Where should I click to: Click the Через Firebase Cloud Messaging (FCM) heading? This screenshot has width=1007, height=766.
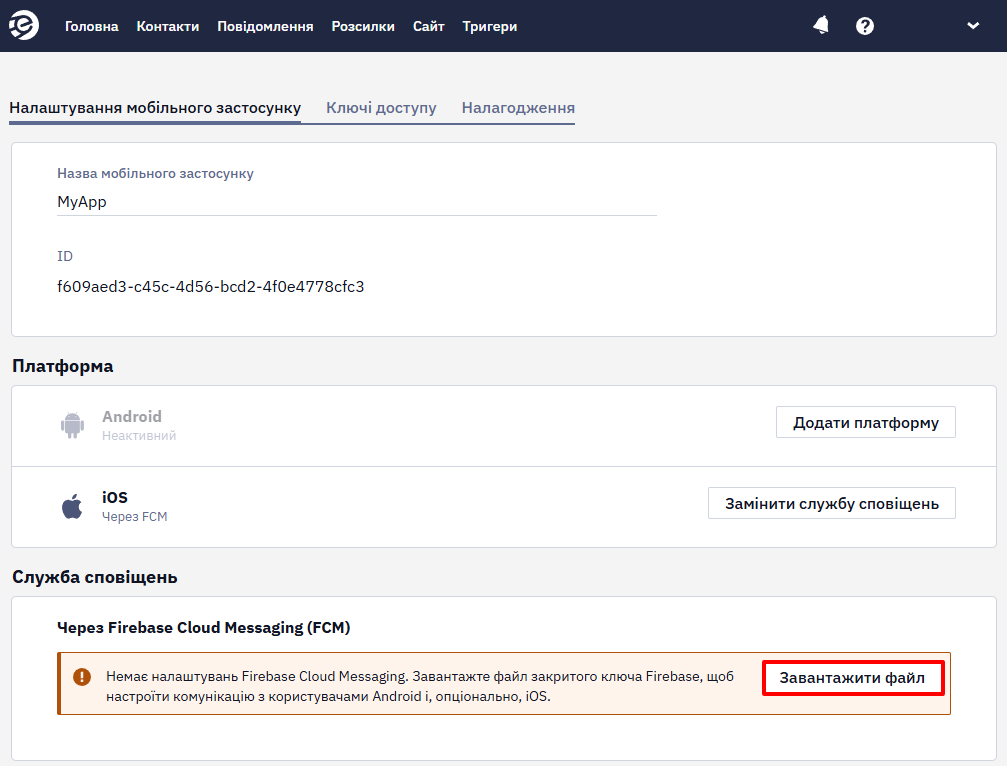click(x=204, y=627)
